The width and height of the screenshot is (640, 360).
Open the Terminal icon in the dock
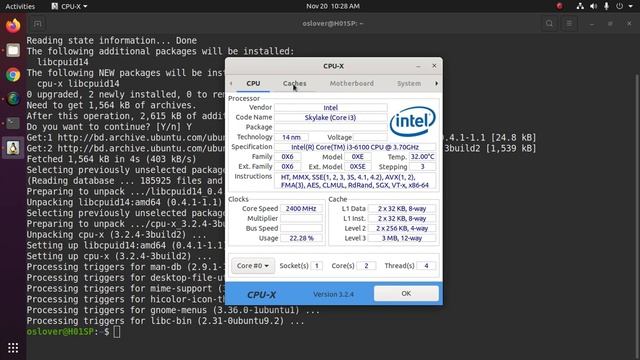coord(13,123)
